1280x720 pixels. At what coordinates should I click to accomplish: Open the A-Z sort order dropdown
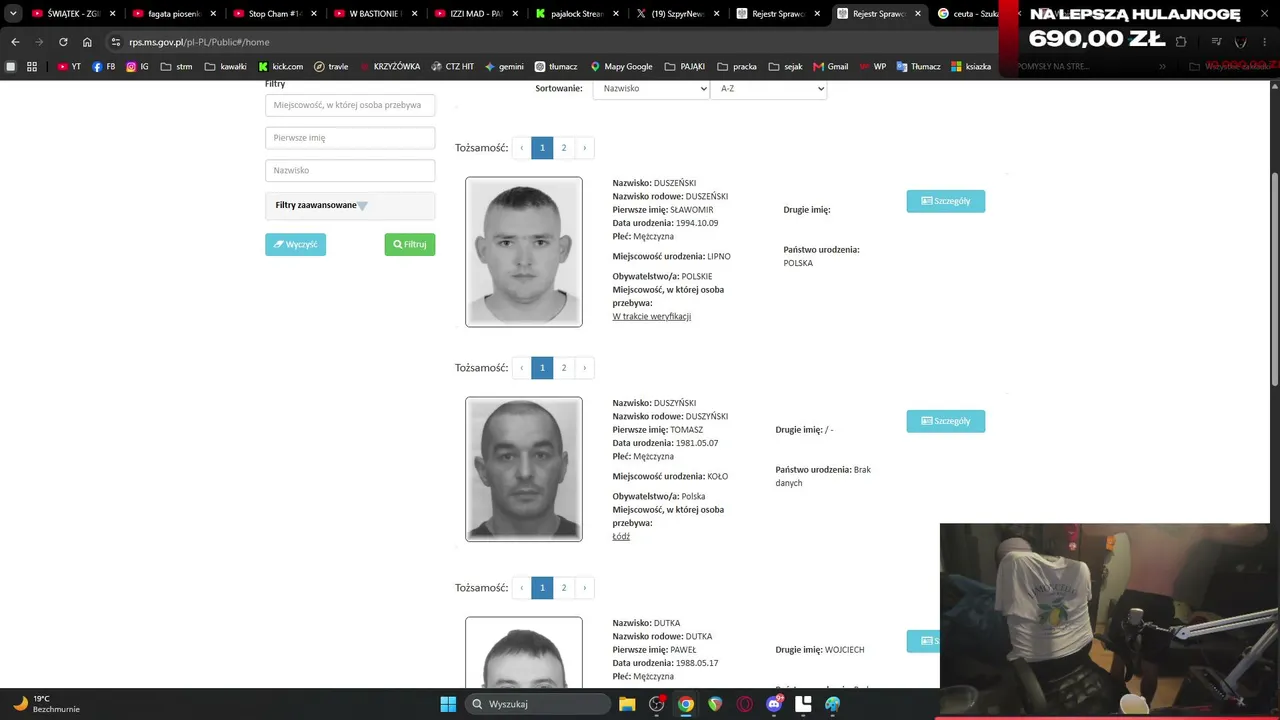click(x=768, y=88)
